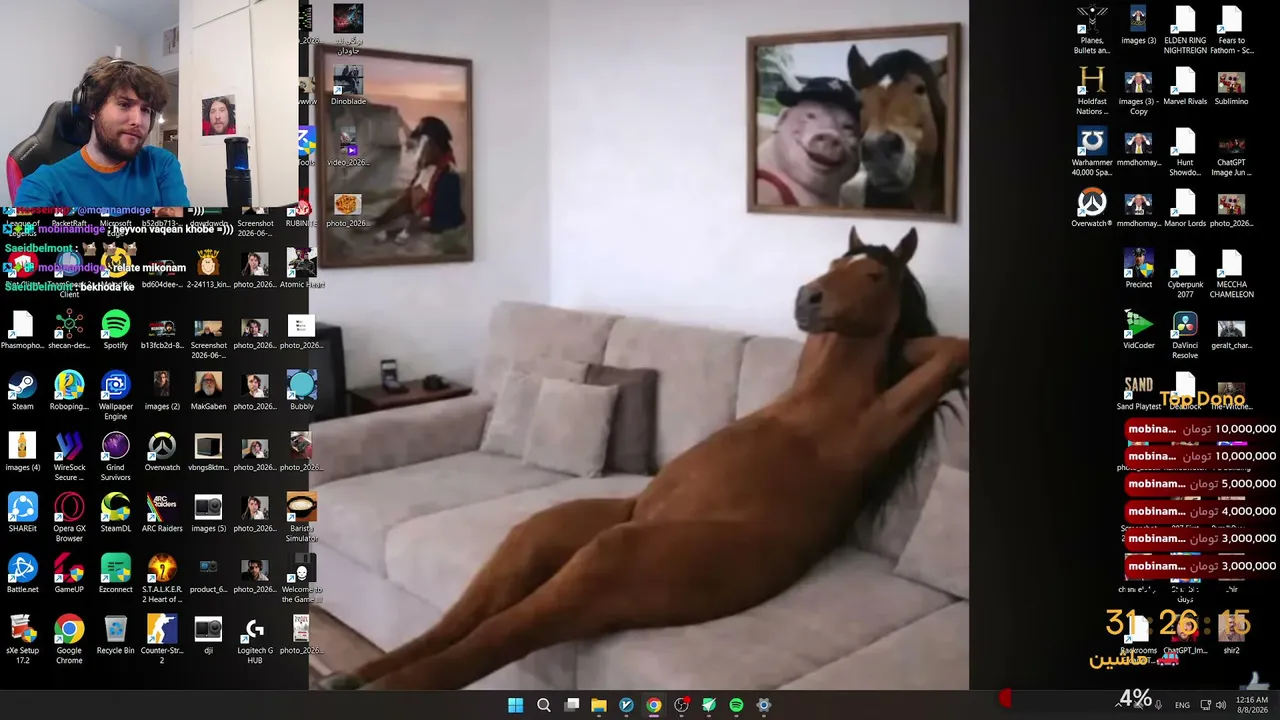Launch the VidCoder desktop shortcut
This screenshot has width=1280, height=720.
coord(1138,331)
